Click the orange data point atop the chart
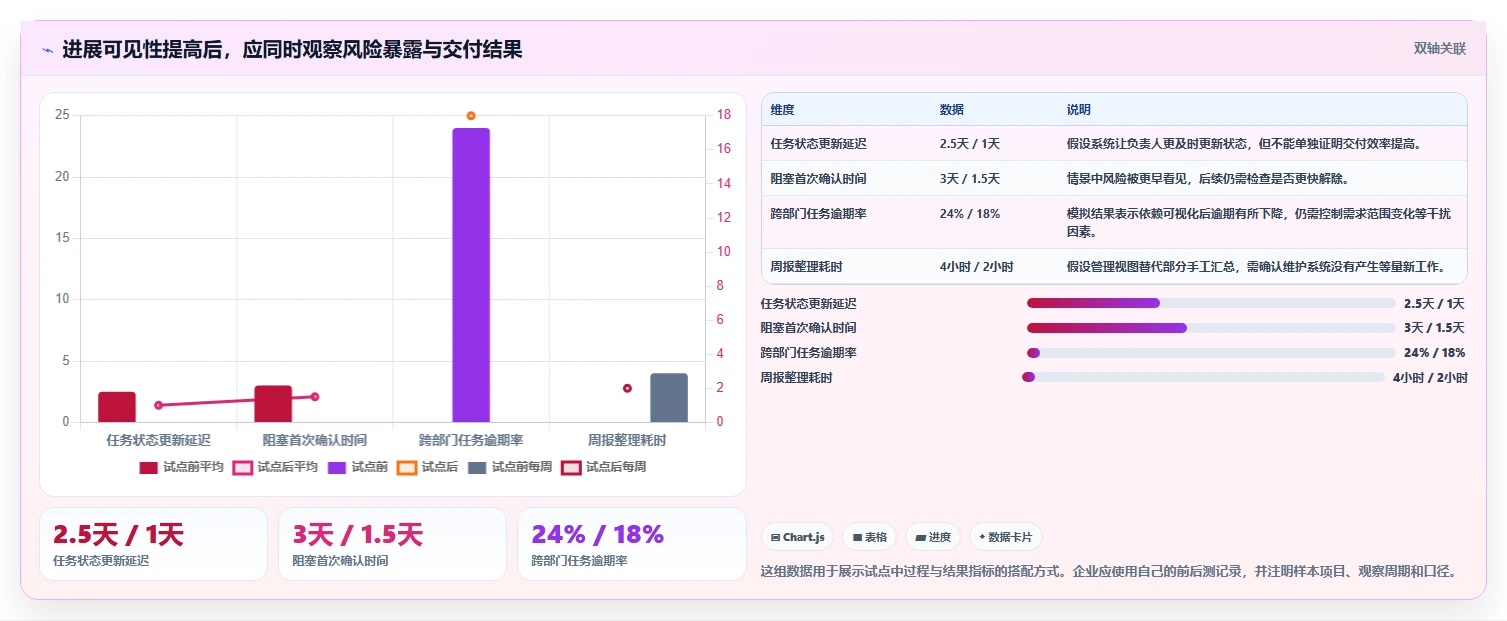Image resolution: width=1507 pixels, height=621 pixels. pos(471,116)
